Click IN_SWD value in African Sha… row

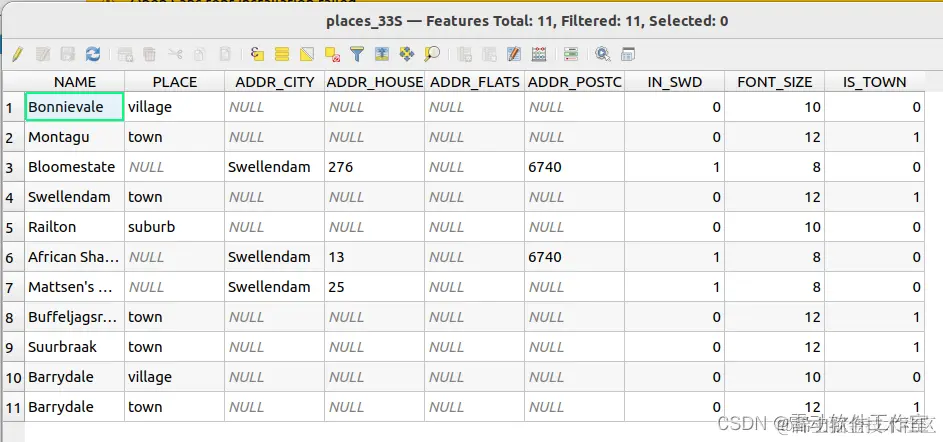click(674, 257)
